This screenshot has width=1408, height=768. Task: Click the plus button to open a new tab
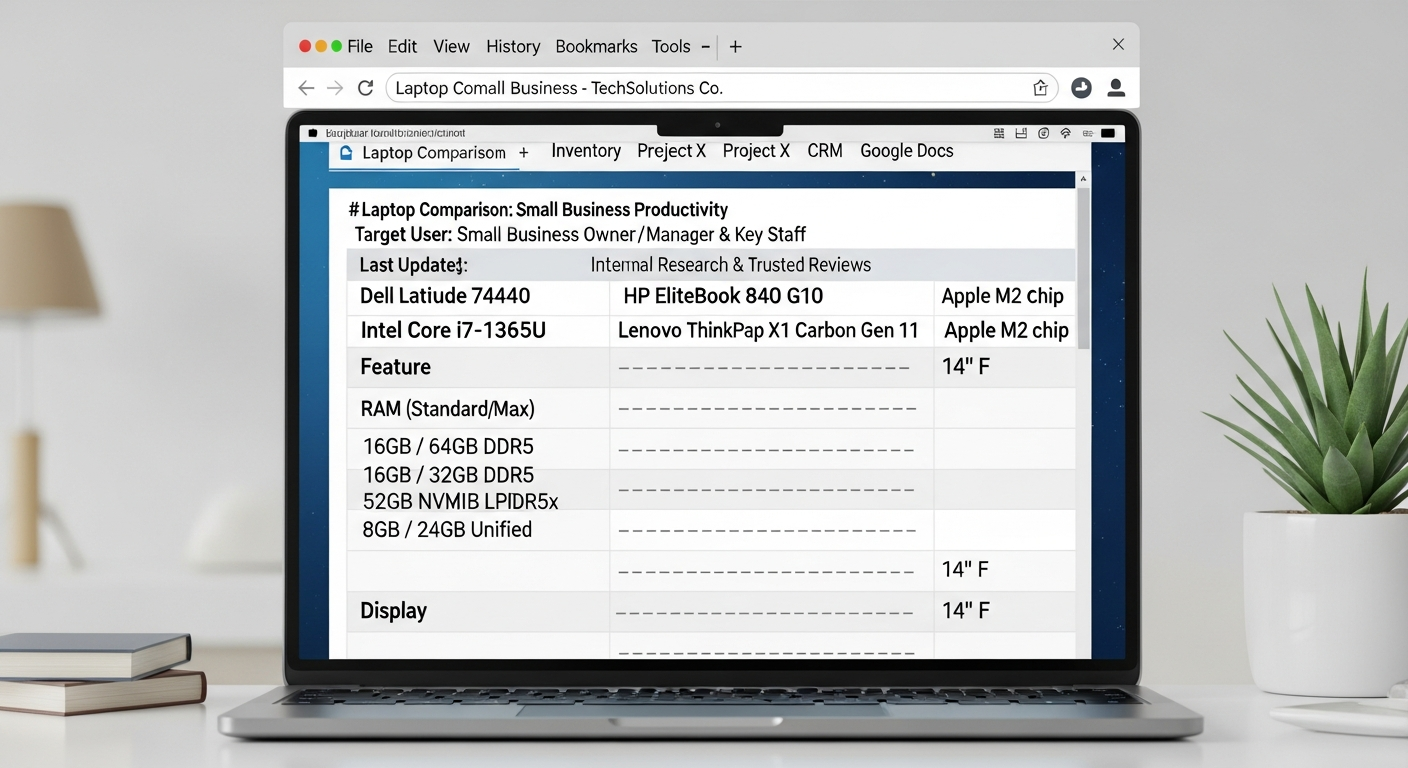point(523,153)
